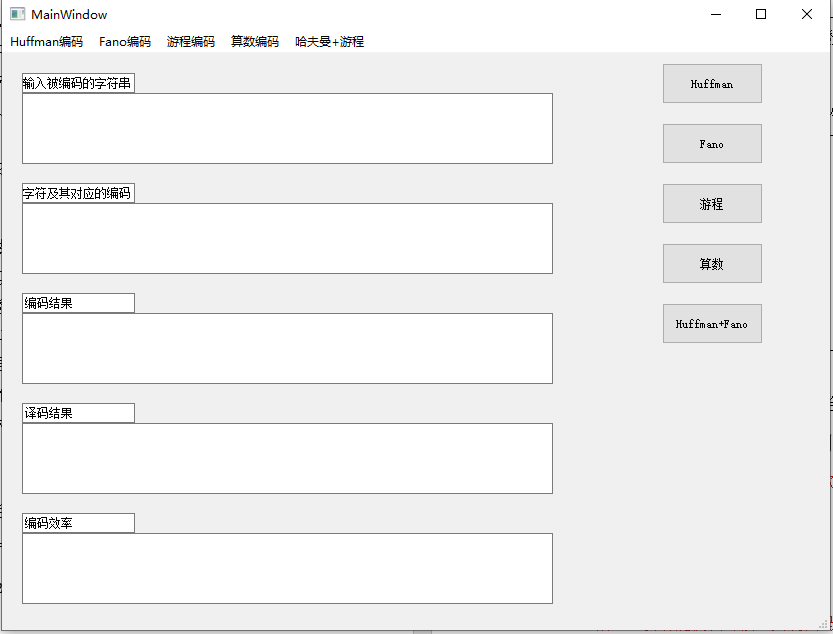The height and width of the screenshot is (634, 833).
Task: Click the 编码效率 label field
Action: click(x=78, y=523)
